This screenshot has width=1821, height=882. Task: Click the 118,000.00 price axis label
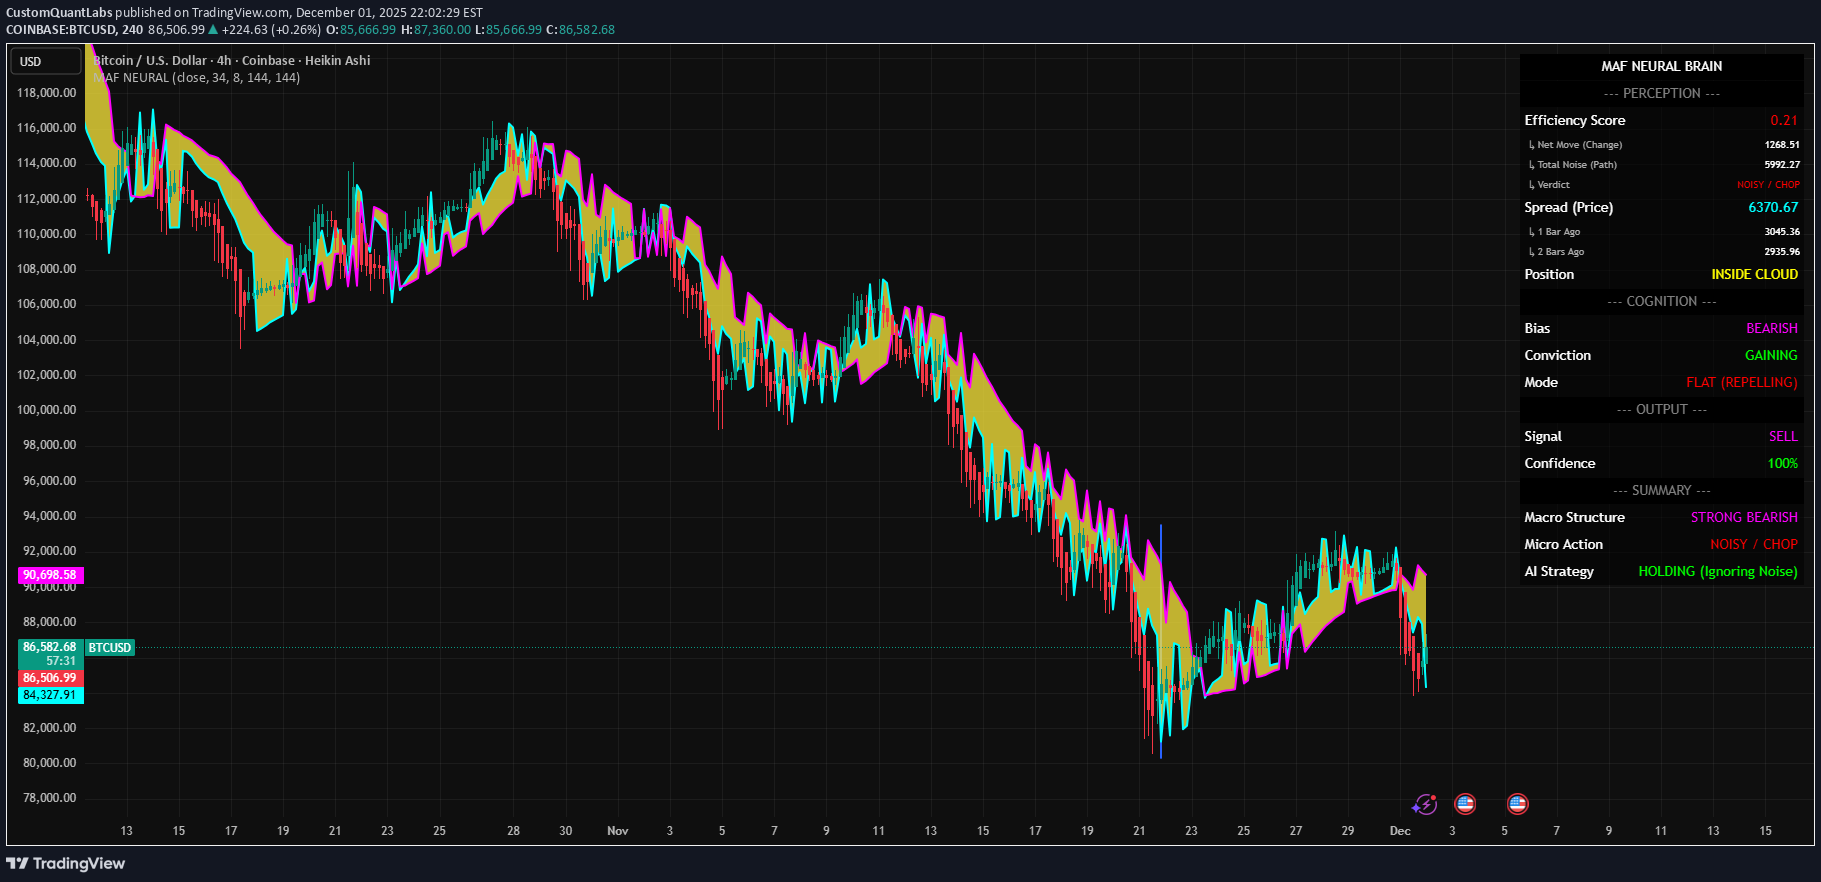[47, 93]
